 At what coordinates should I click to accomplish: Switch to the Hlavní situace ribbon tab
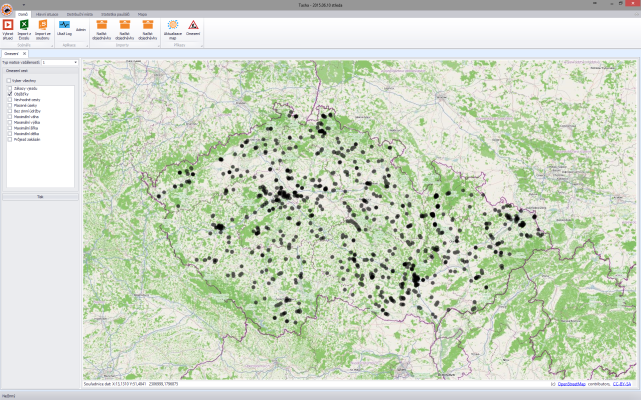click(47, 14)
